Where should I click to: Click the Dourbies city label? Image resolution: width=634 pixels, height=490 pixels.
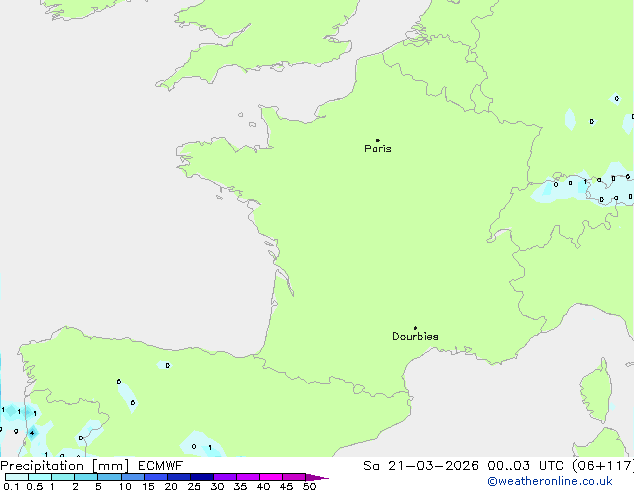pos(415,336)
